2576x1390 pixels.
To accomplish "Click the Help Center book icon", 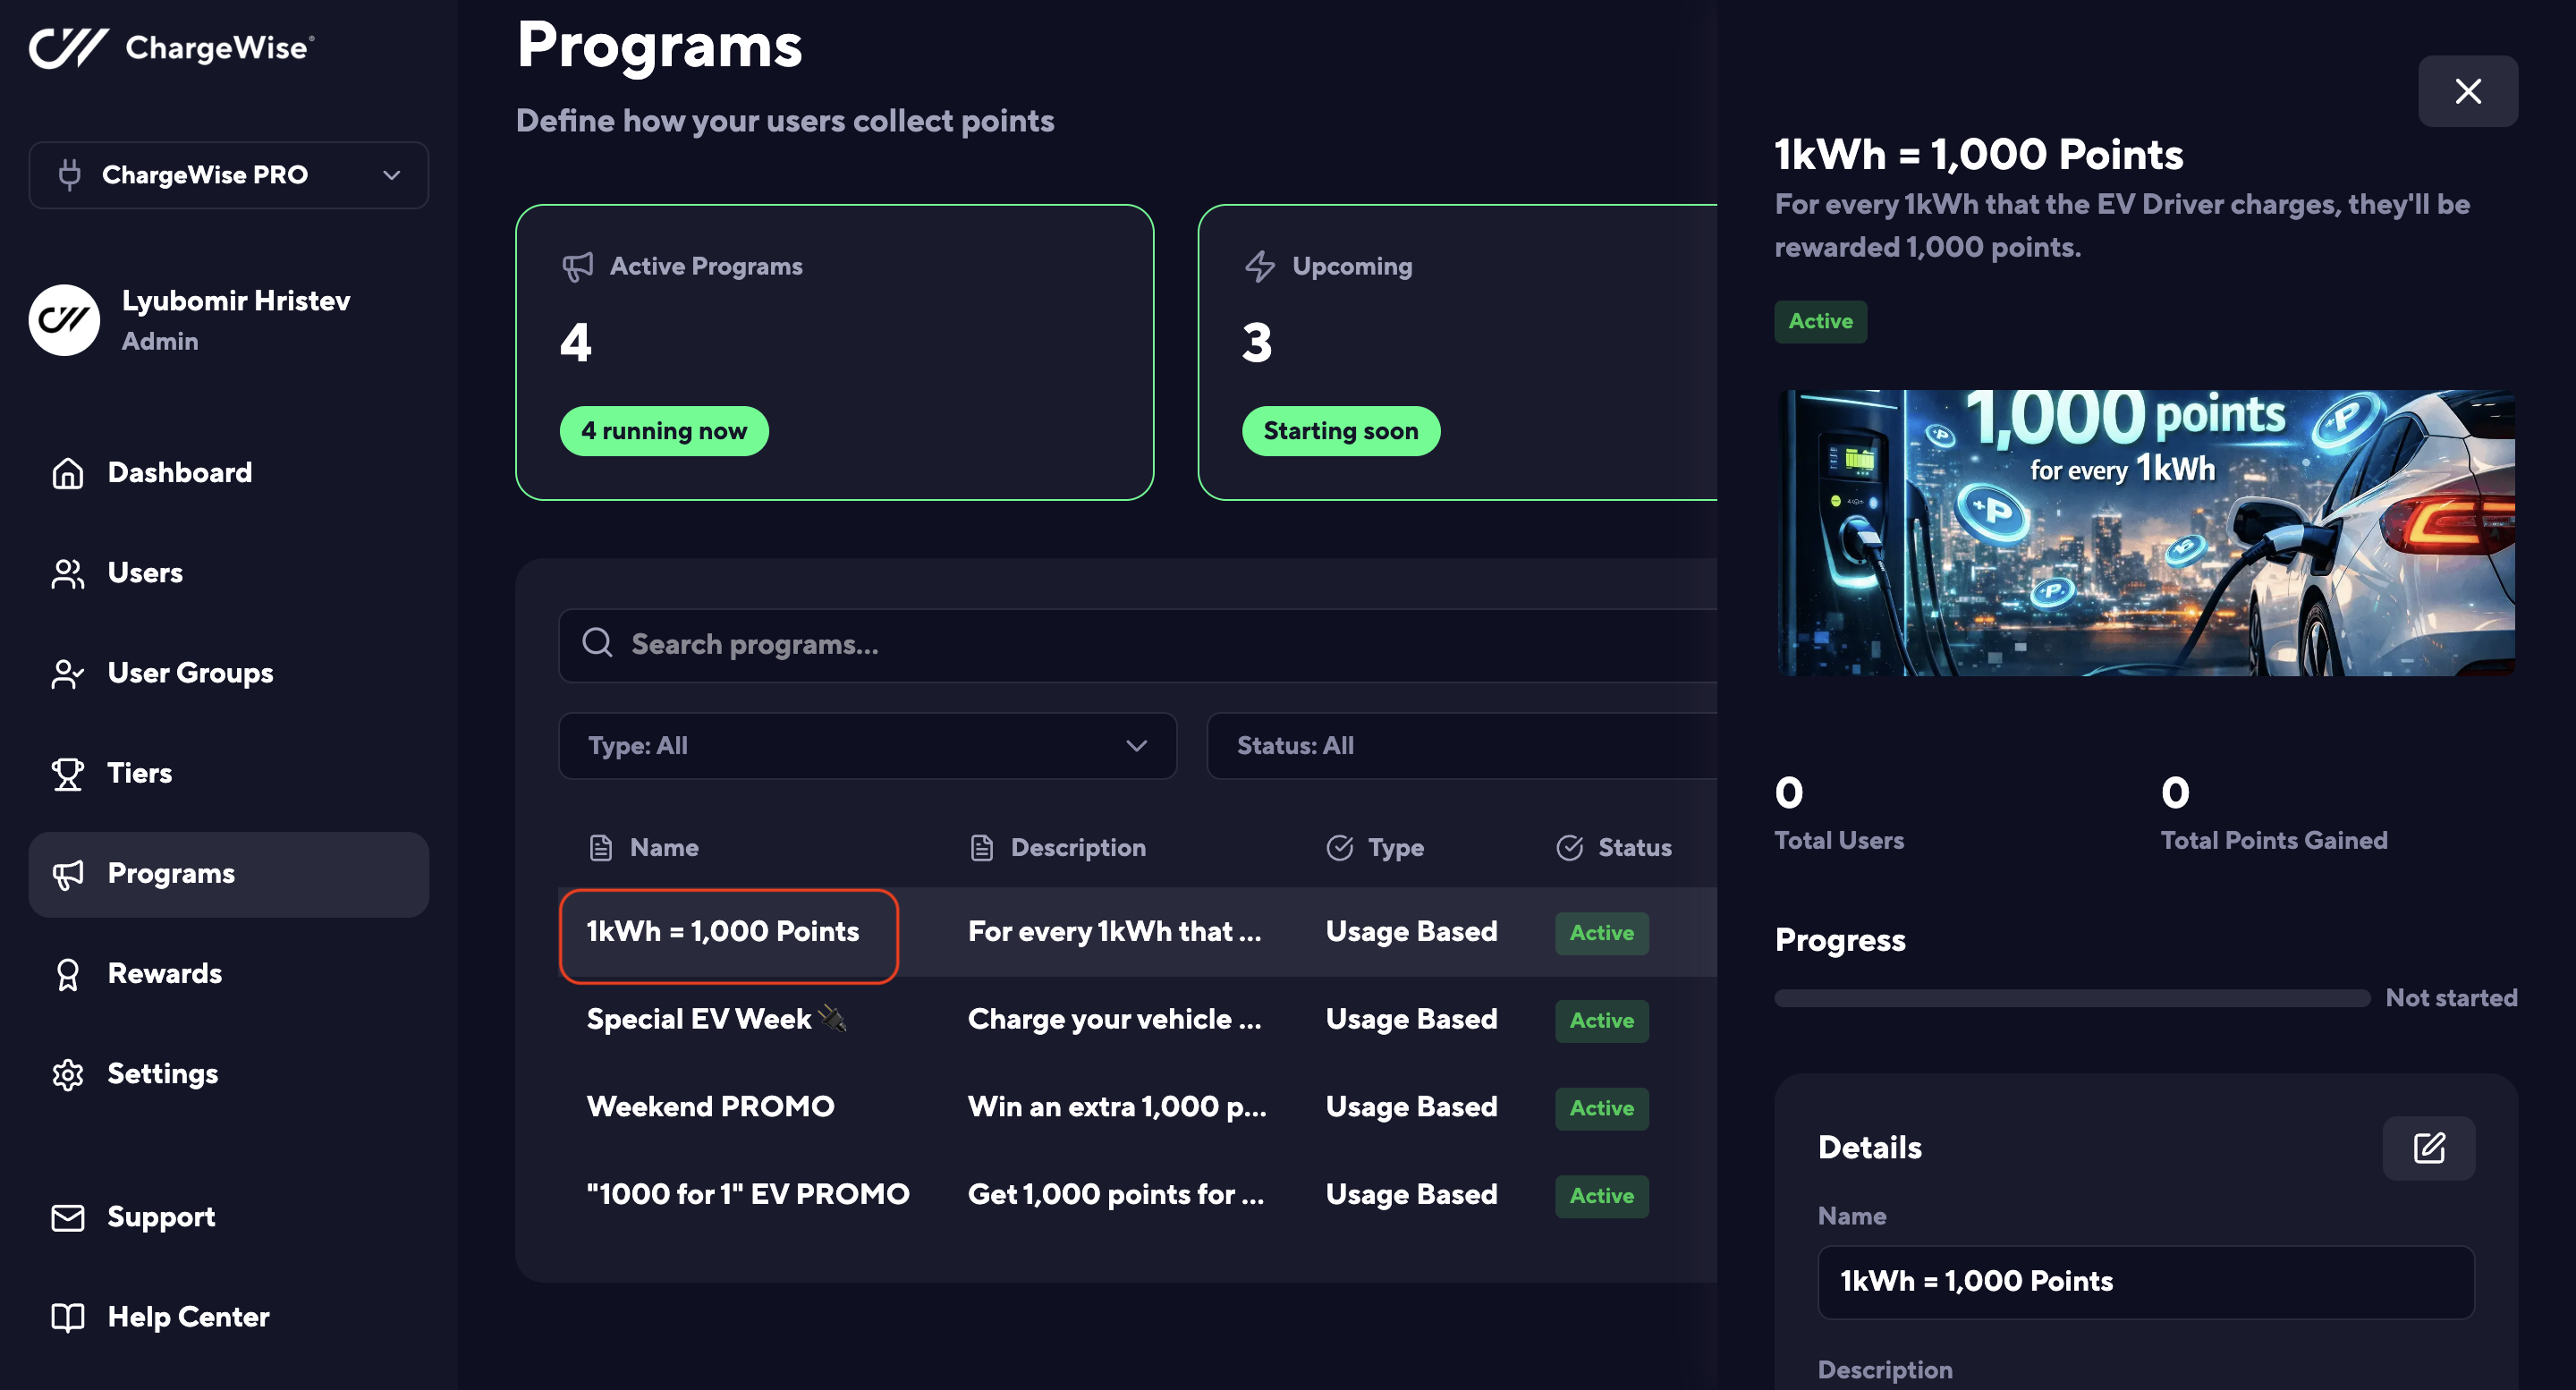I will pyautogui.click(x=67, y=1317).
